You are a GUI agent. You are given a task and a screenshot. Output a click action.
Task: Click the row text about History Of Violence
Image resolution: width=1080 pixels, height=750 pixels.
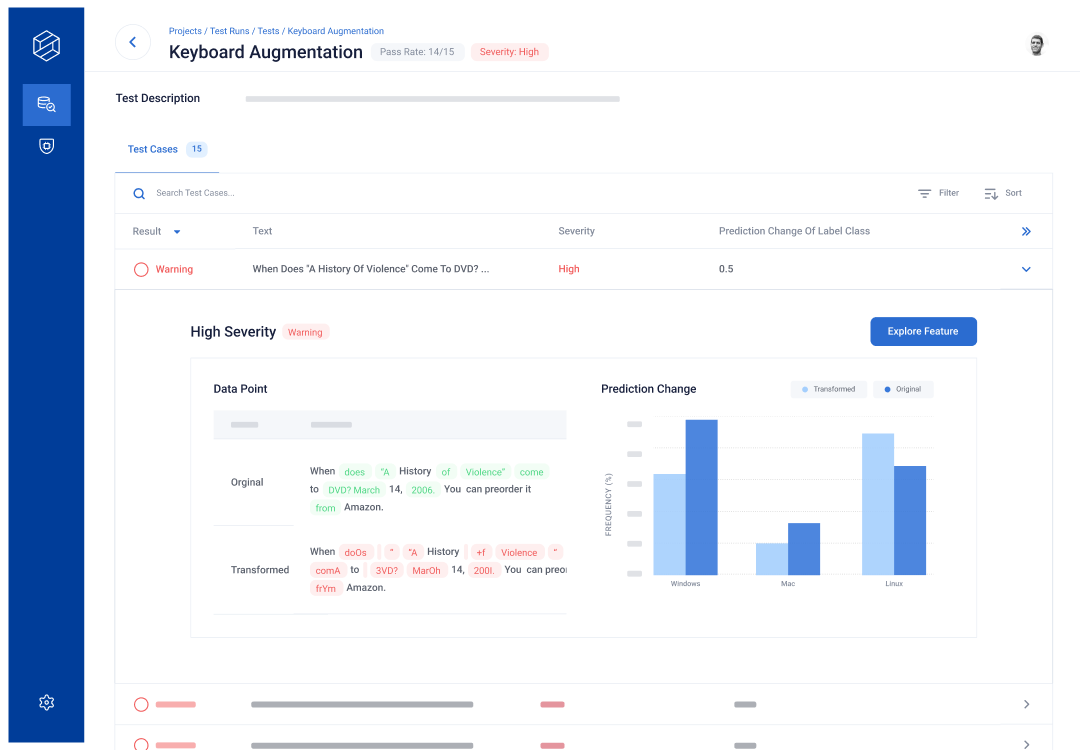click(371, 269)
